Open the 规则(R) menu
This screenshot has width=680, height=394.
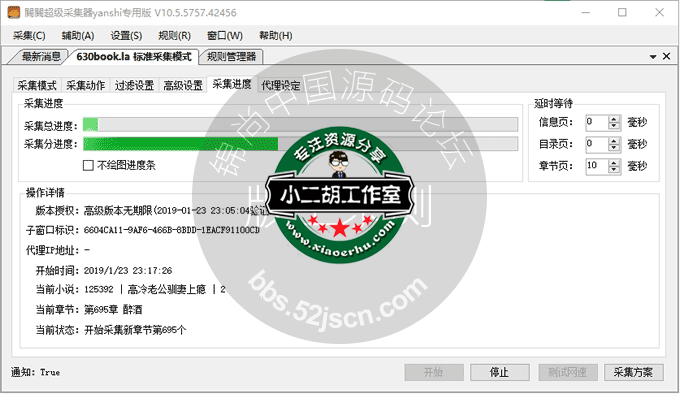(174, 36)
